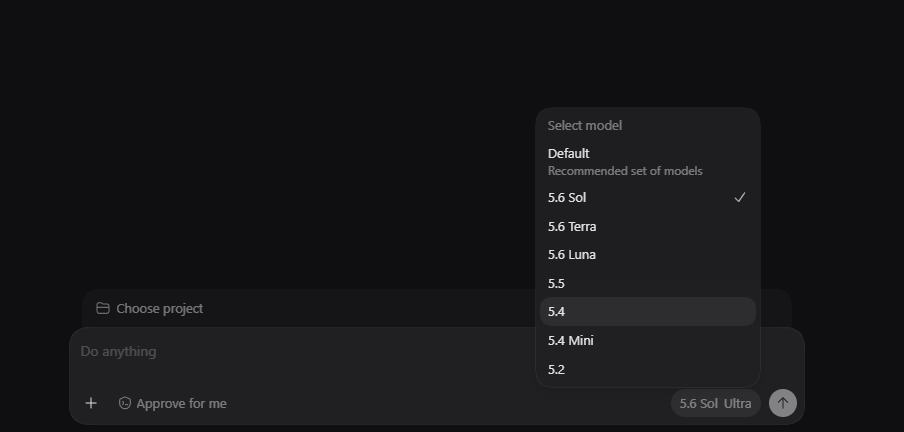Switch to model 5.5
This screenshot has height=432, width=904.
click(647, 283)
